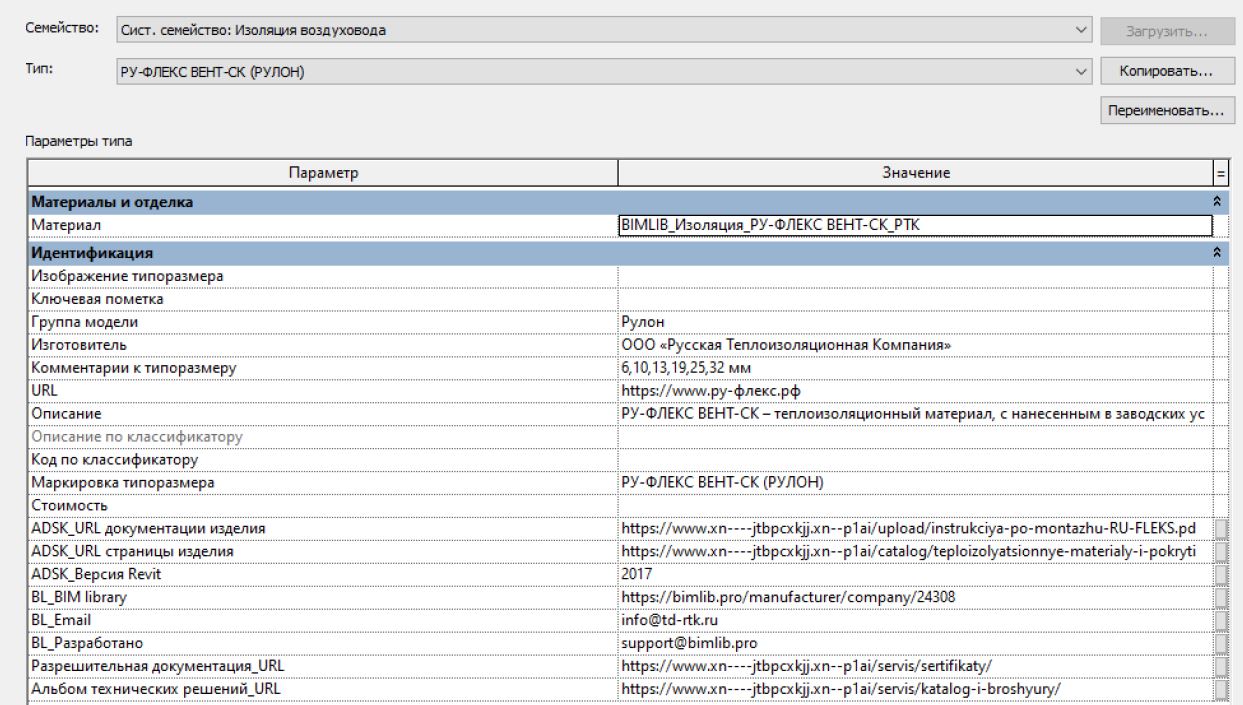
Task: Collapse the Материалы и отделка group
Action: [1219, 203]
